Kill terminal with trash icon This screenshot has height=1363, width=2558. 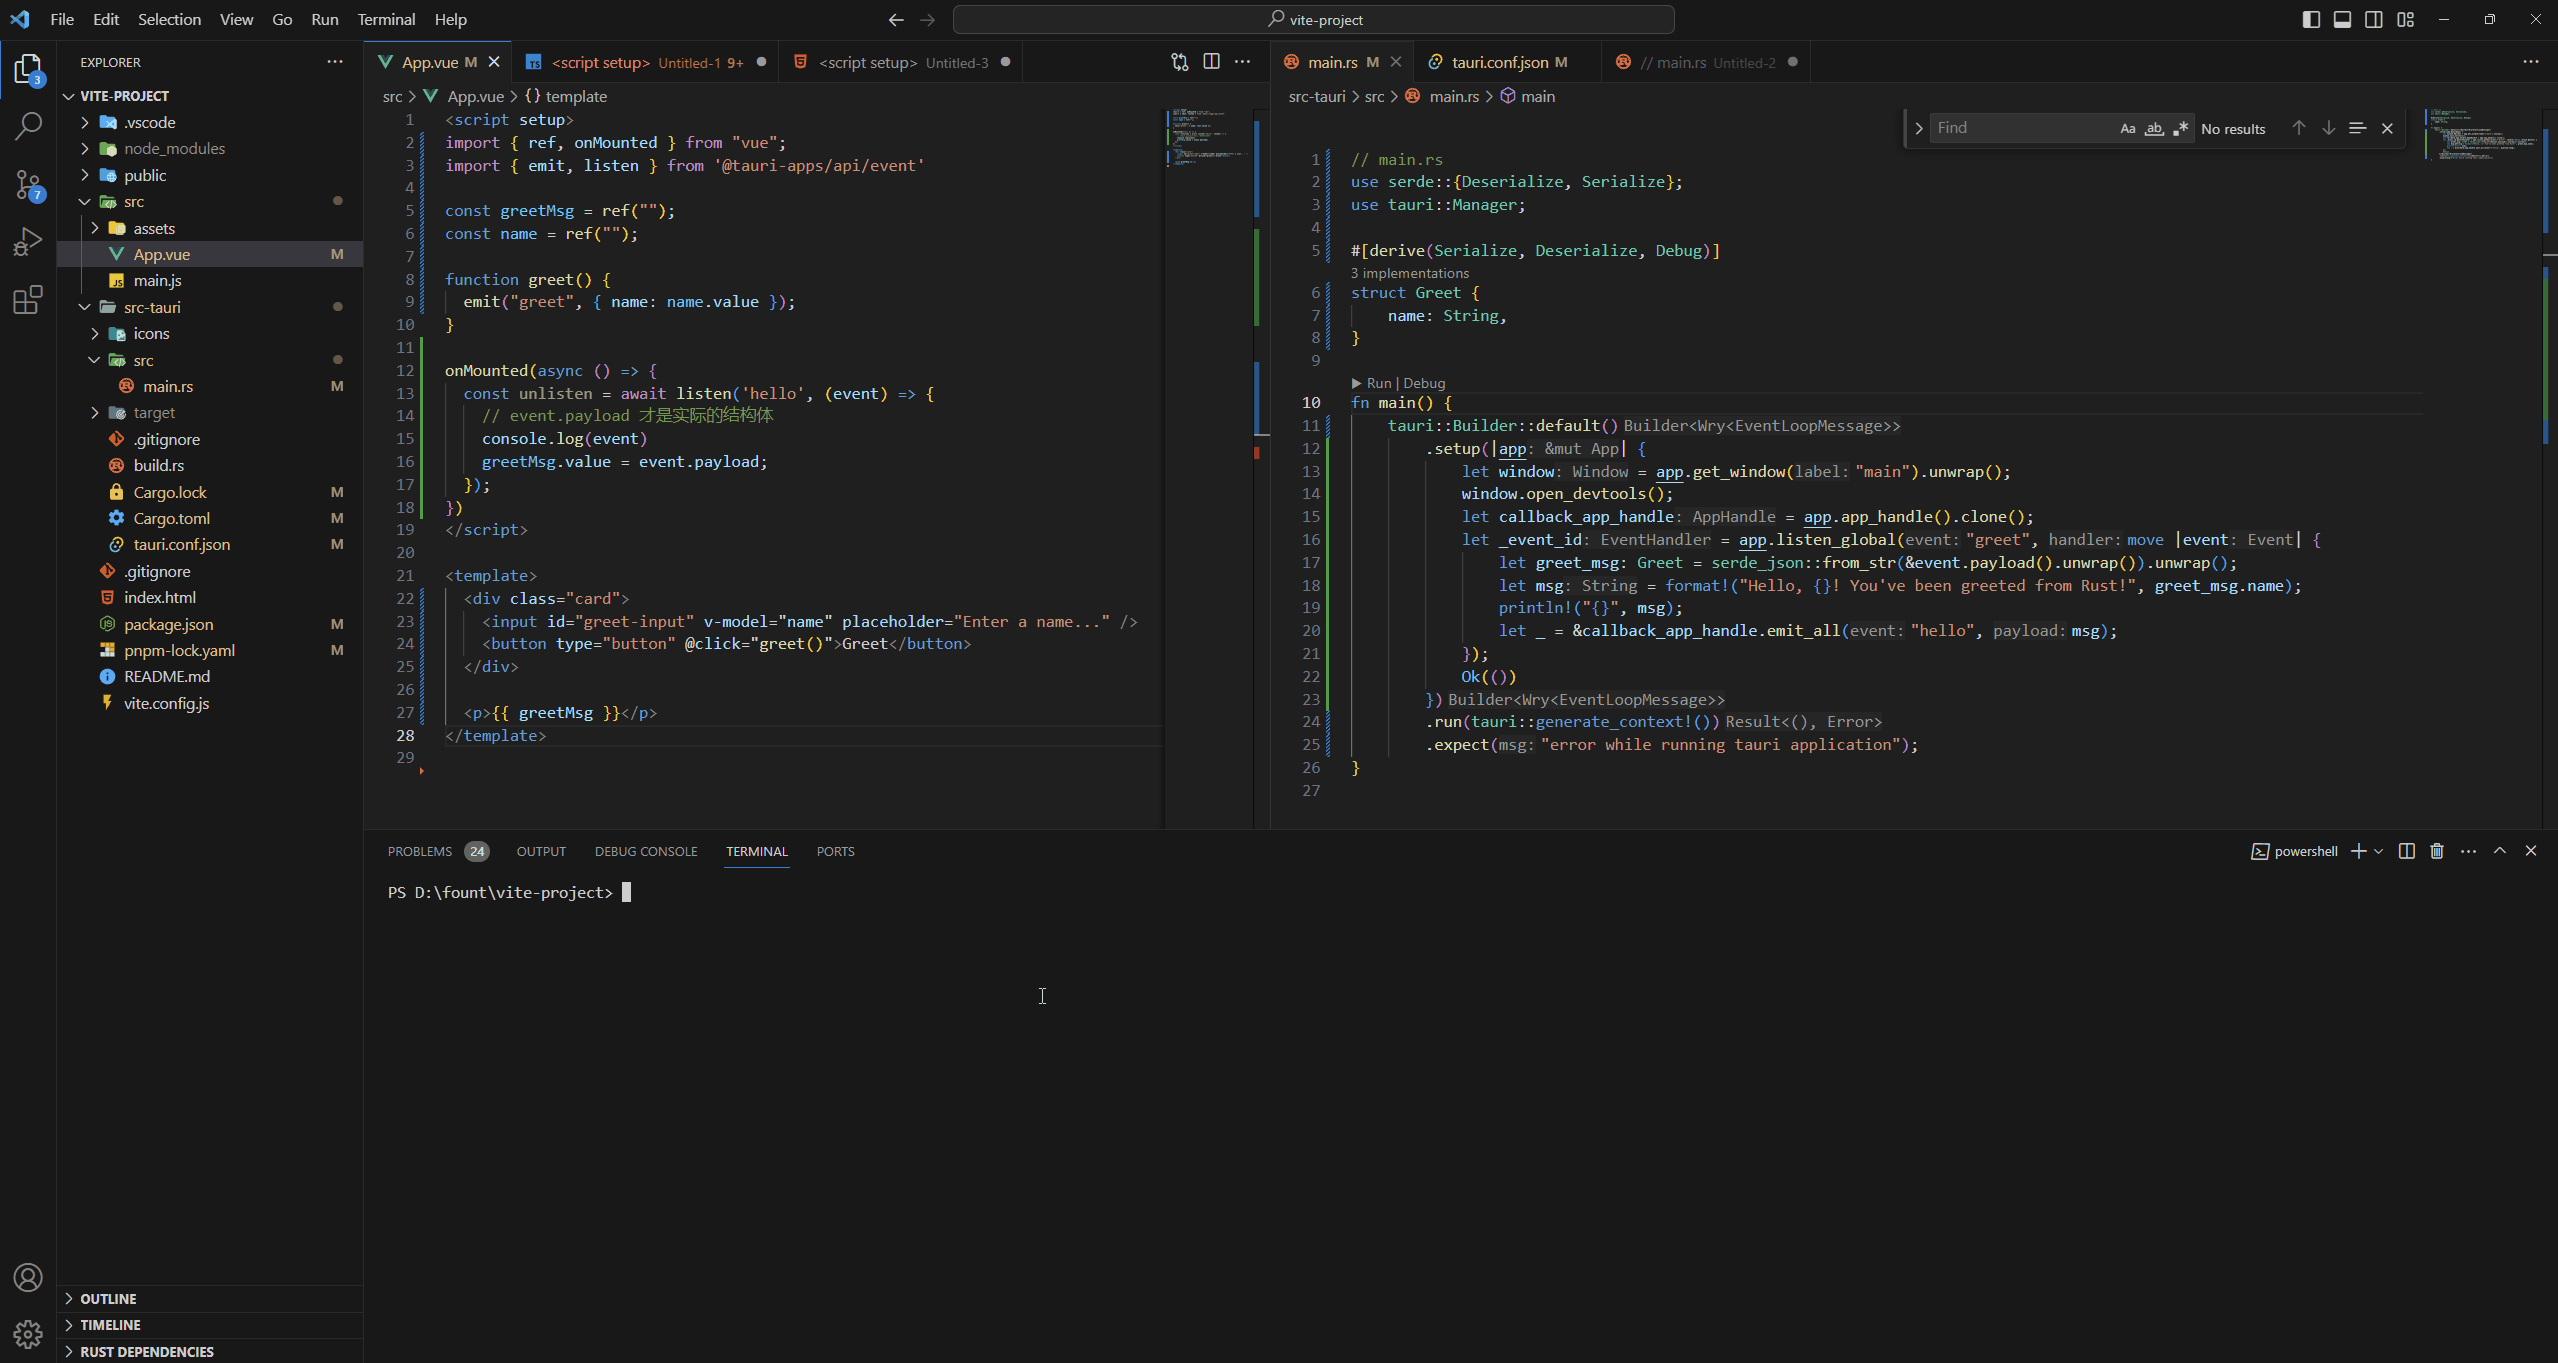point(2437,851)
